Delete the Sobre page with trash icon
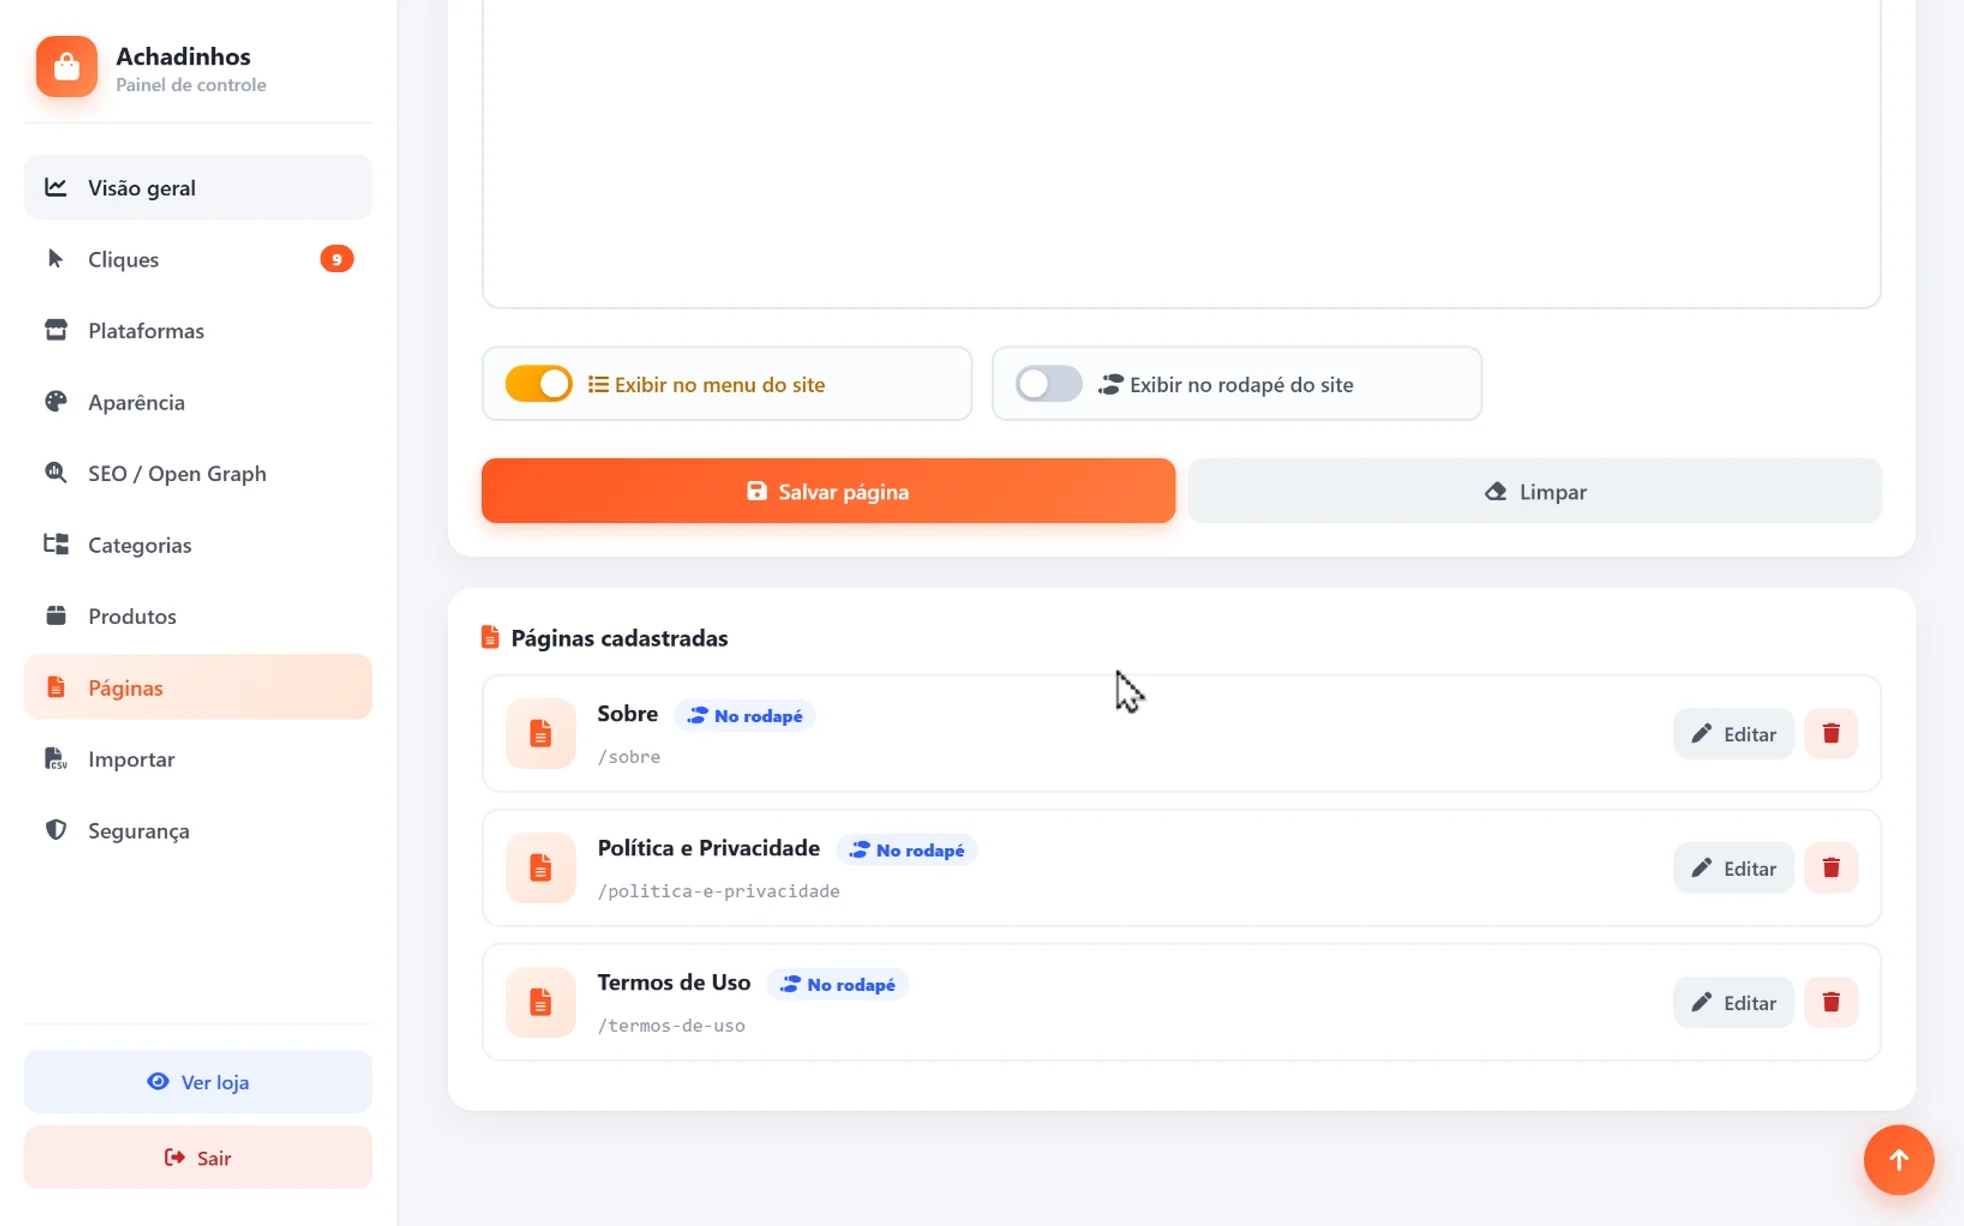This screenshot has height=1226, width=1964. click(1831, 734)
